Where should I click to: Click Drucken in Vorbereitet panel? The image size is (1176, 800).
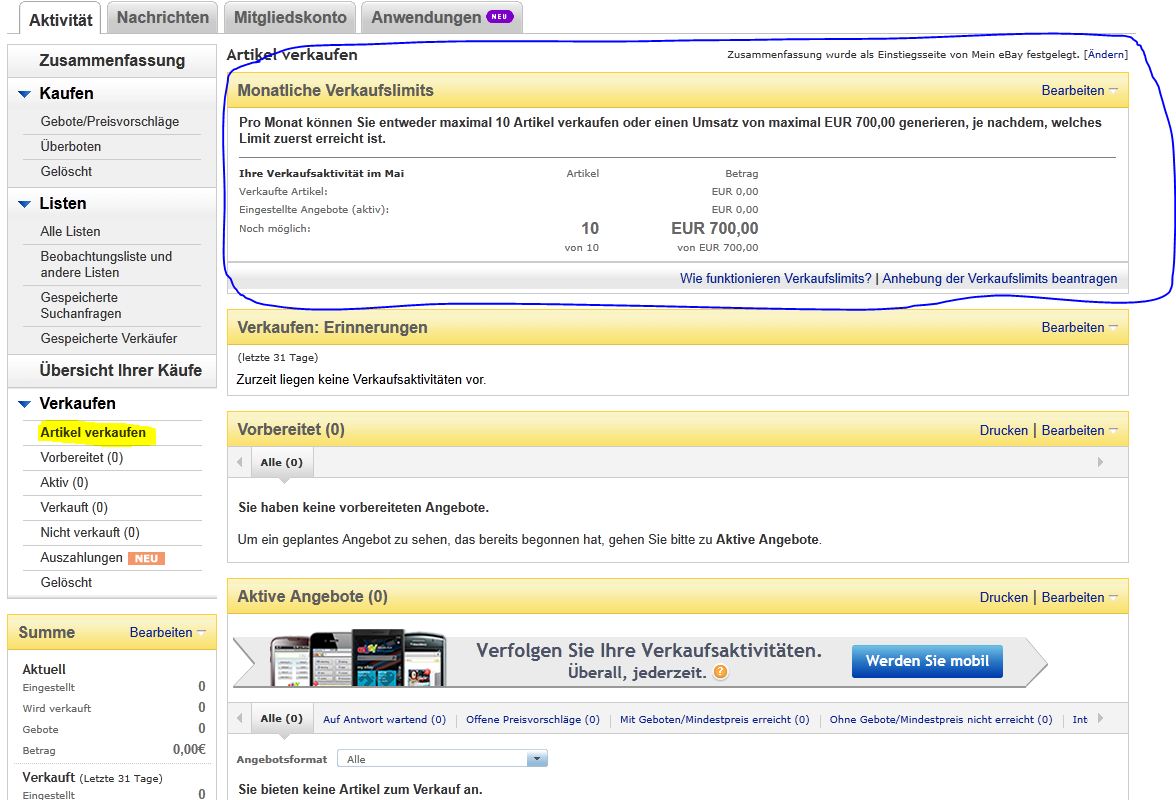point(1004,430)
